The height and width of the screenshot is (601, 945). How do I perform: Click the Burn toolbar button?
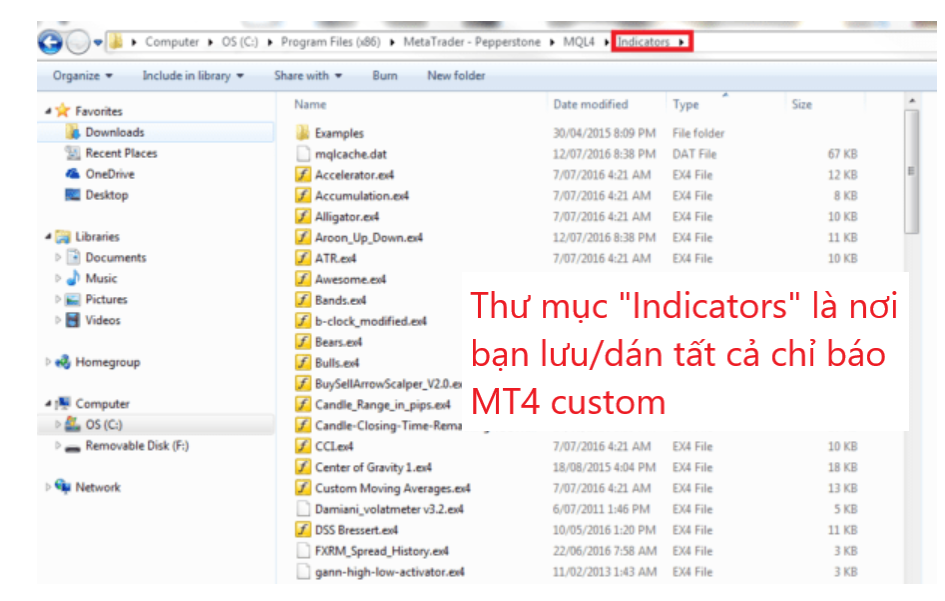tap(385, 75)
